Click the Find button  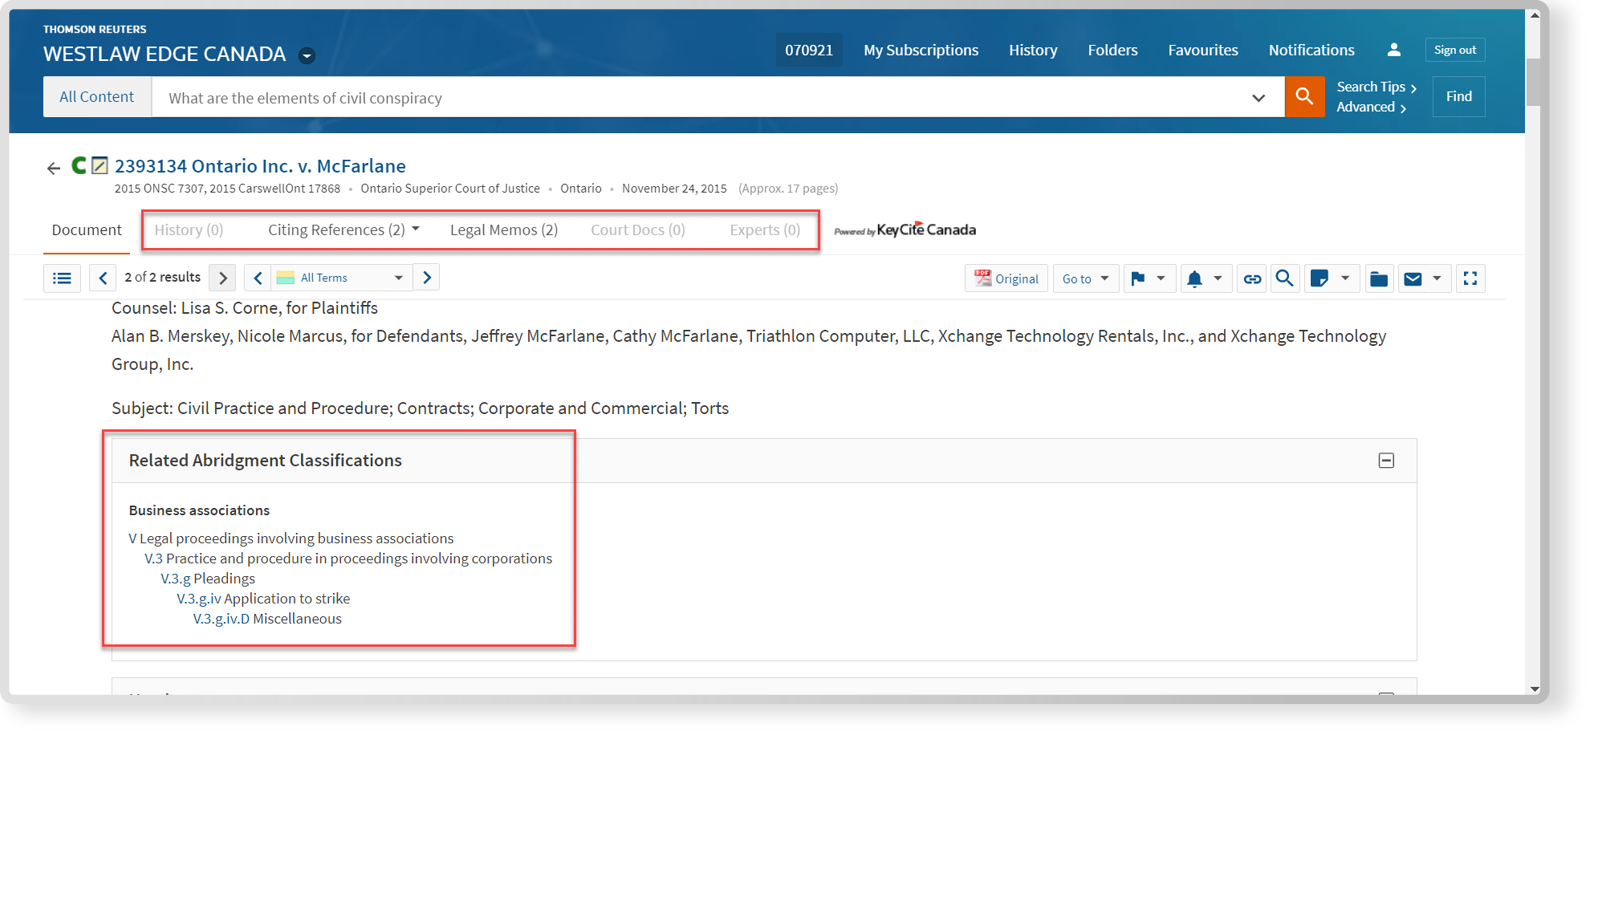tap(1459, 97)
